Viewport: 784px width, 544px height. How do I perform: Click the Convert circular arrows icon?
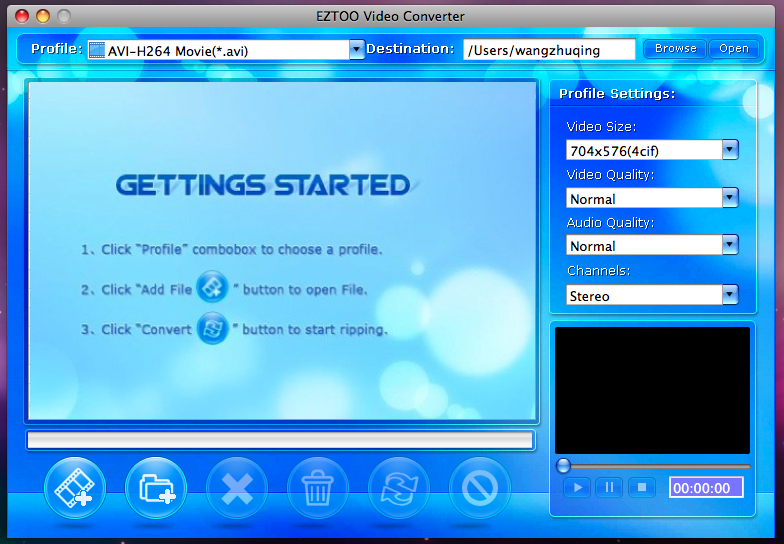click(399, 488)
